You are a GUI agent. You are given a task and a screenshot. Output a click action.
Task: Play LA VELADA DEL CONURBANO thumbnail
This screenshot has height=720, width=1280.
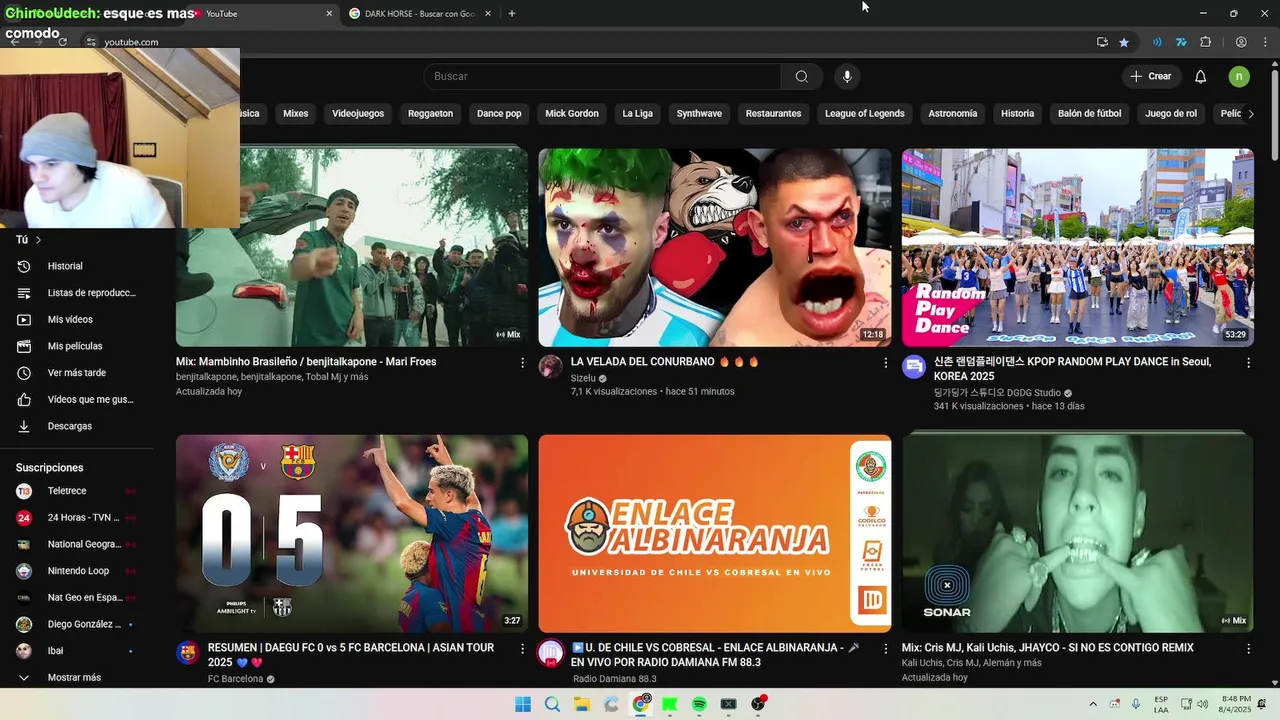click(x=715, y=247)
